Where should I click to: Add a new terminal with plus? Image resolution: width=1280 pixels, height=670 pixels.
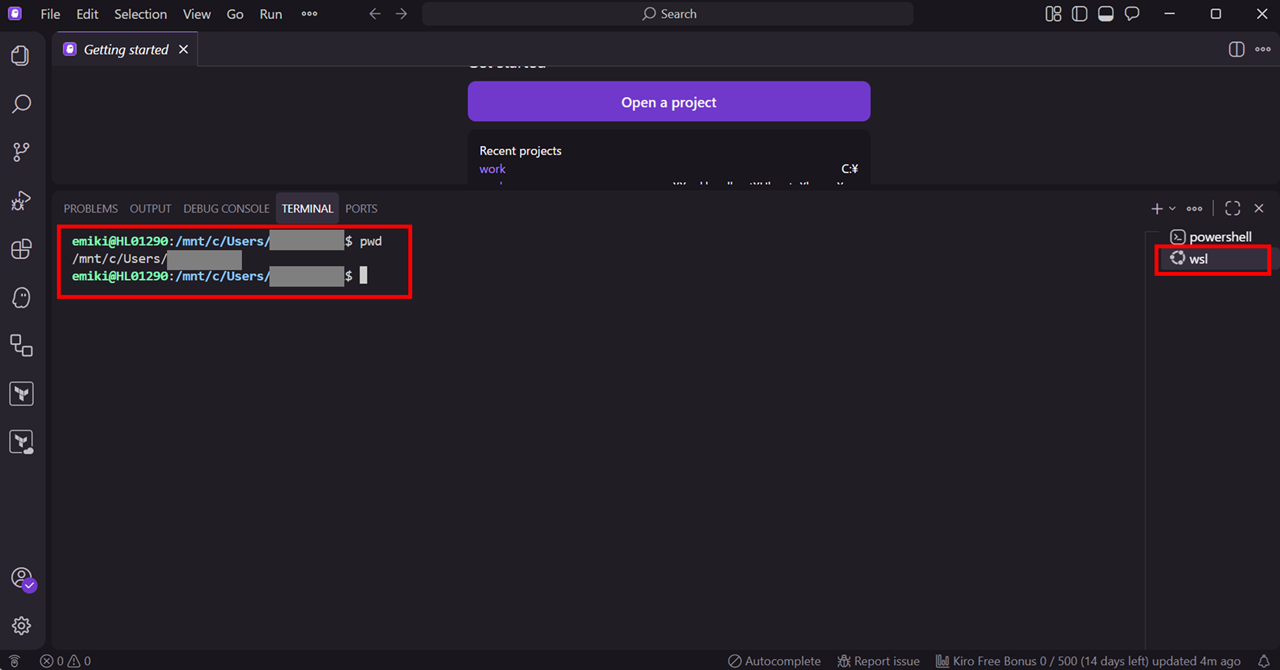pos(1157,209)
